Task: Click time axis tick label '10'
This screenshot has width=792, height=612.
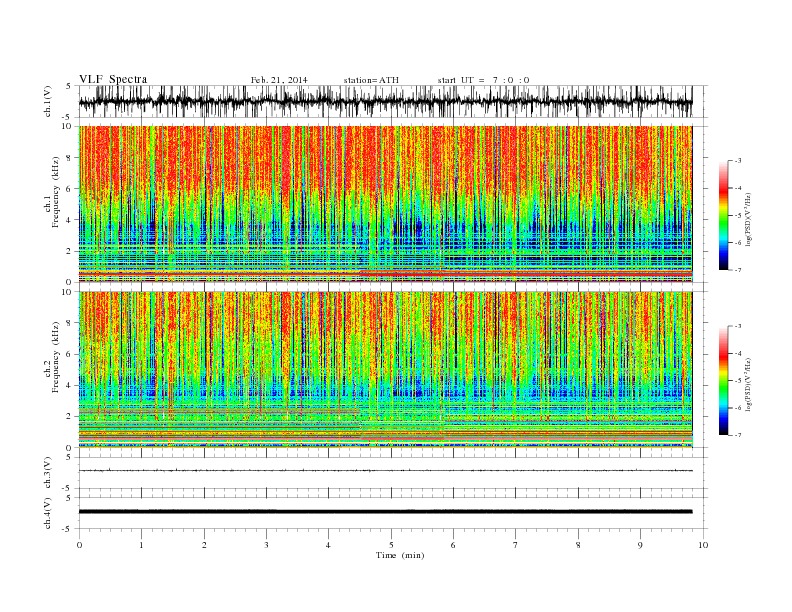Action: [703, 545]
